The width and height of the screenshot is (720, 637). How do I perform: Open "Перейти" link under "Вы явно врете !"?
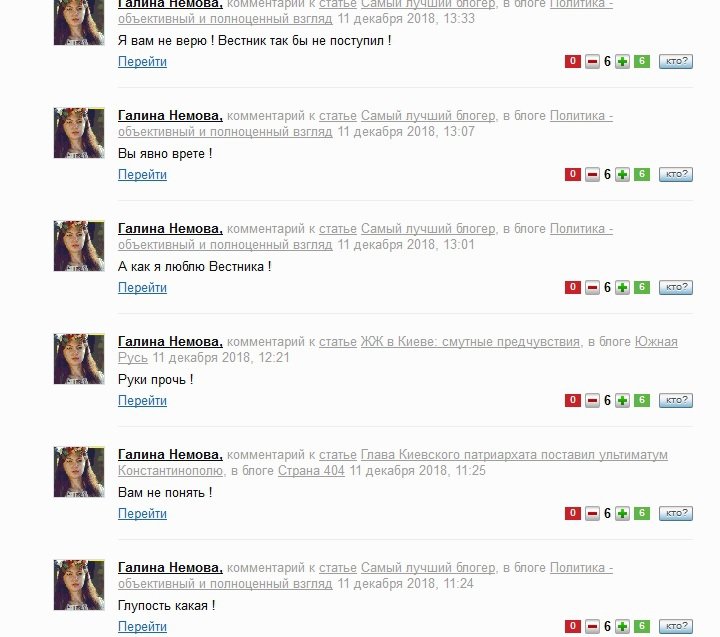click(142, 175)
